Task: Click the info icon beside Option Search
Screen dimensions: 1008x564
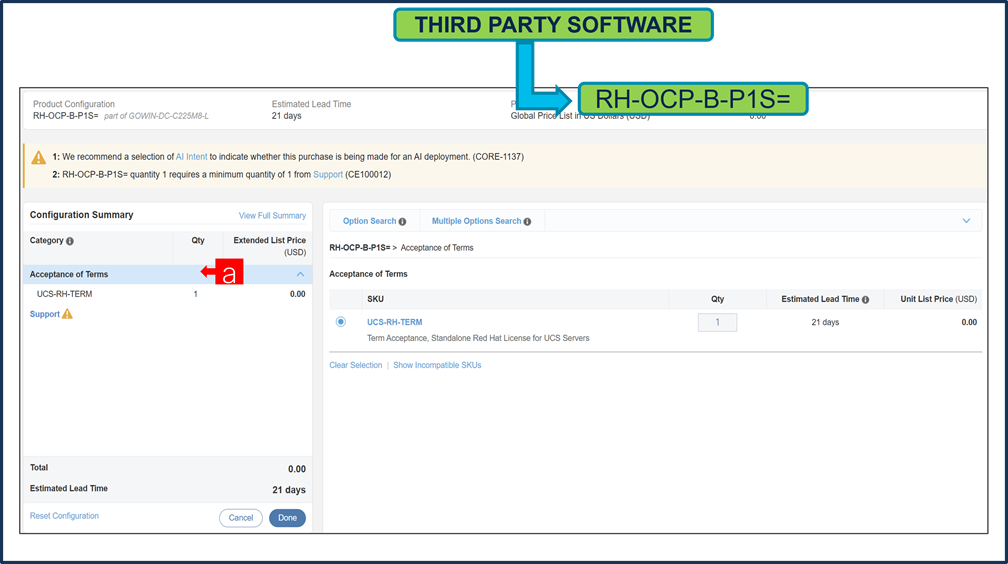Action: pos(402,222)
